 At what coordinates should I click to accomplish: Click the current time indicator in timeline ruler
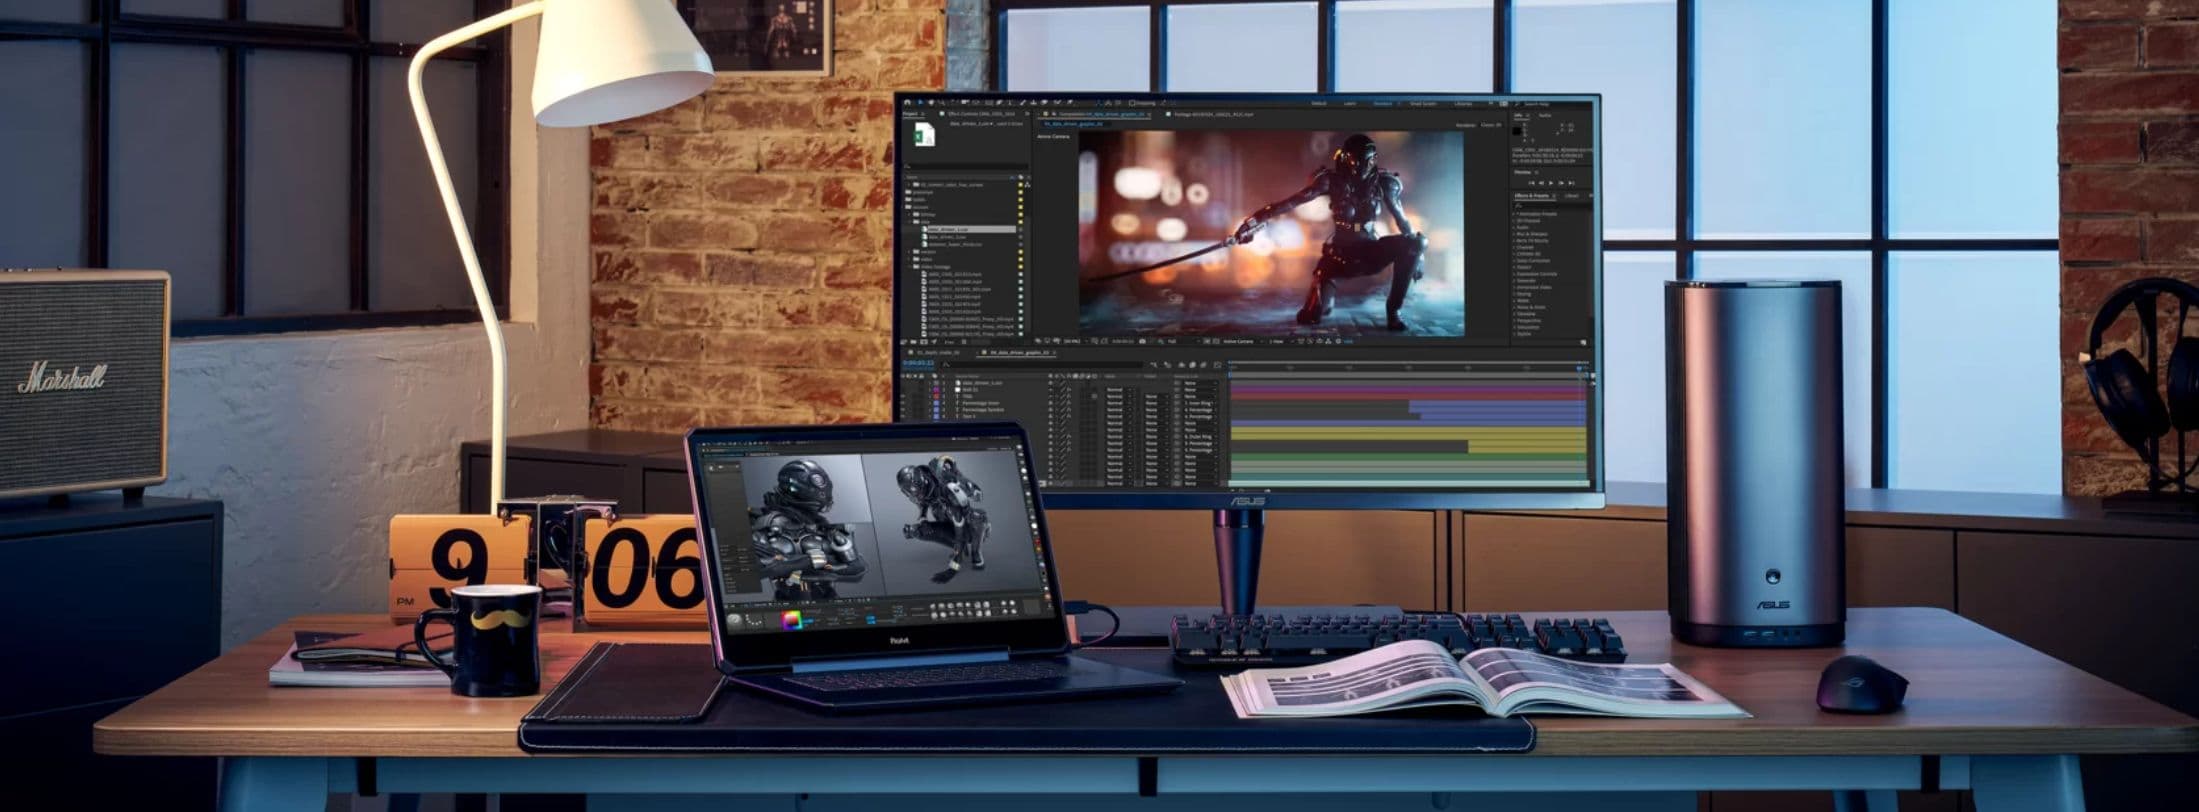tap(1580, 367)
